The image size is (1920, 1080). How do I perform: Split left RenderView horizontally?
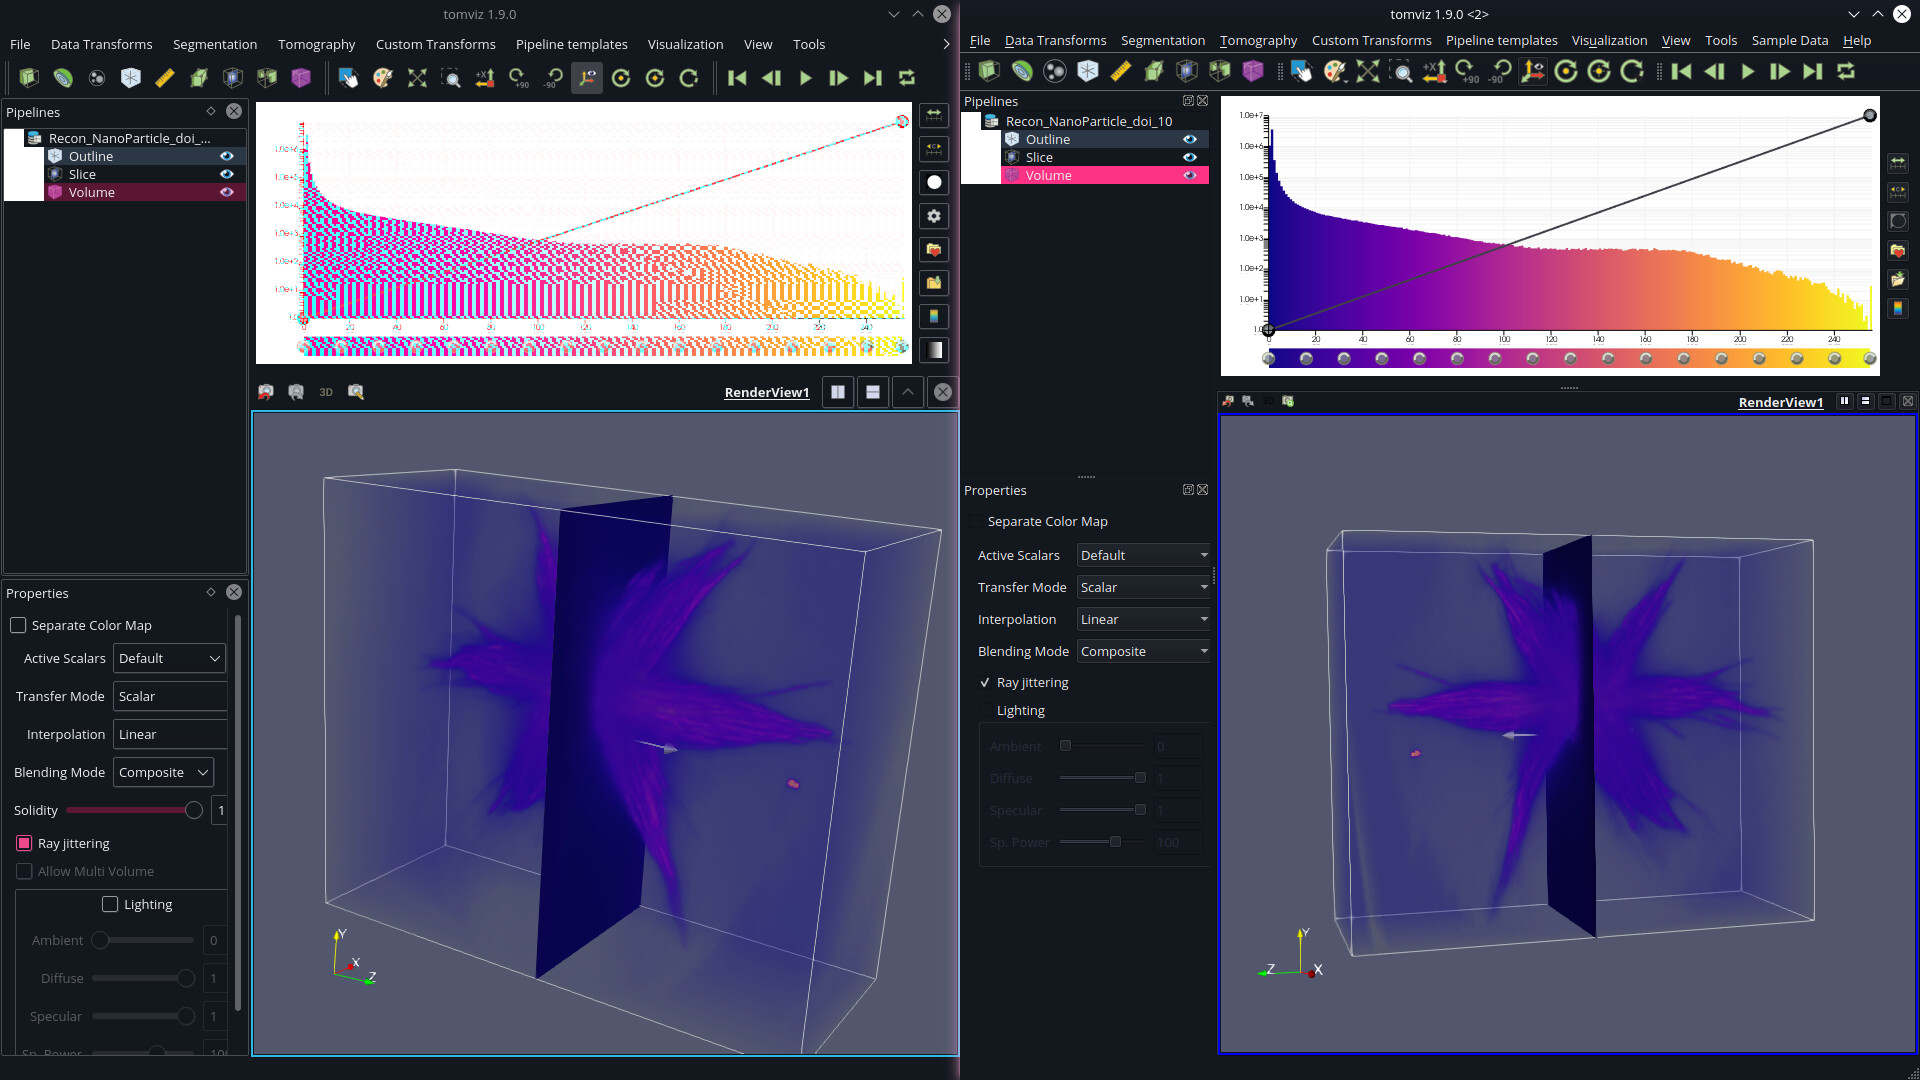point(838,392)
